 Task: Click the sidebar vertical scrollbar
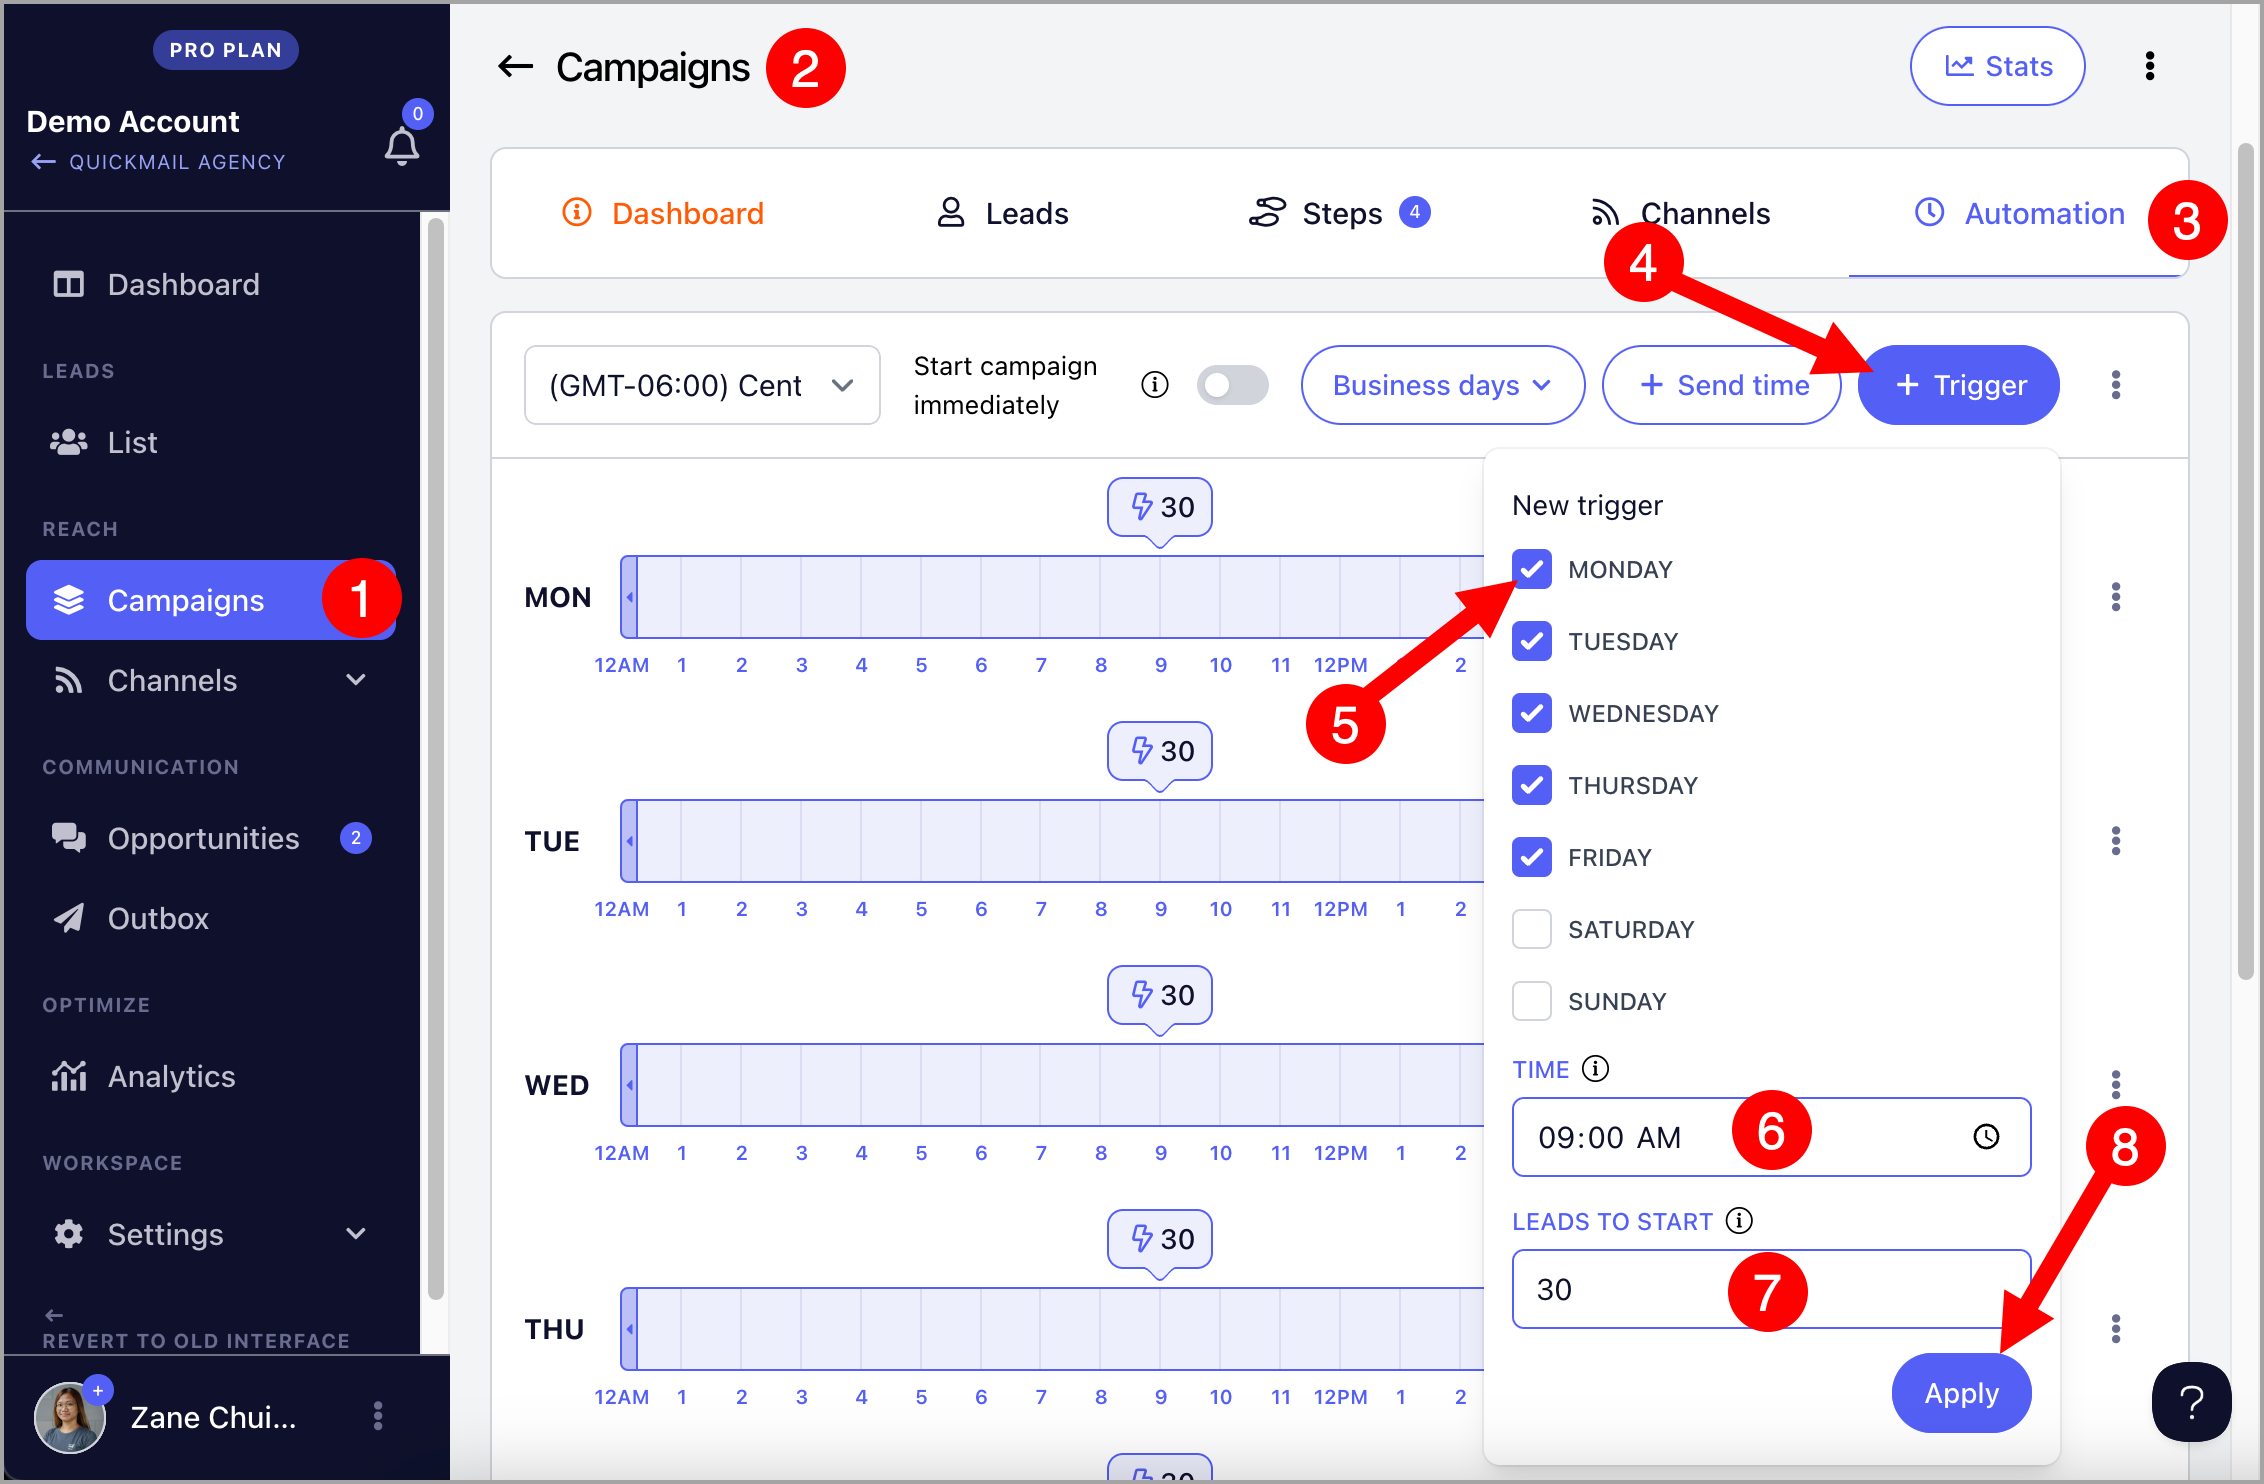435,758
